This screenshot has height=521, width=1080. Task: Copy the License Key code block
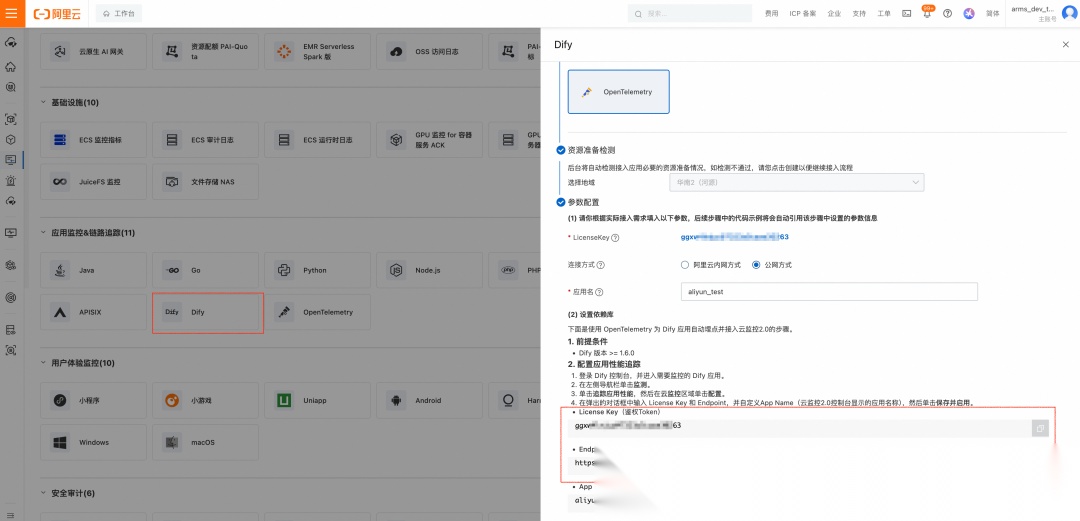1040,429
